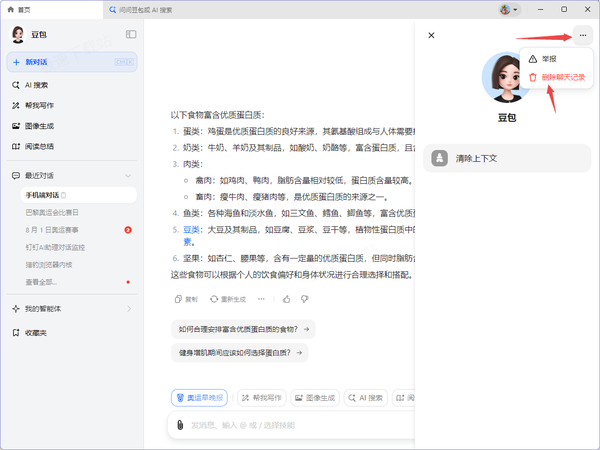Copy the reply with 复制 icon

click(186, 299)
